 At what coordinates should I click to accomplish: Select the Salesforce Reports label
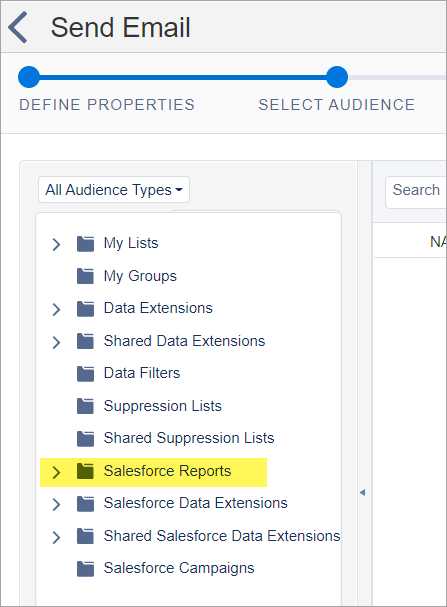(x=167, y=471)
